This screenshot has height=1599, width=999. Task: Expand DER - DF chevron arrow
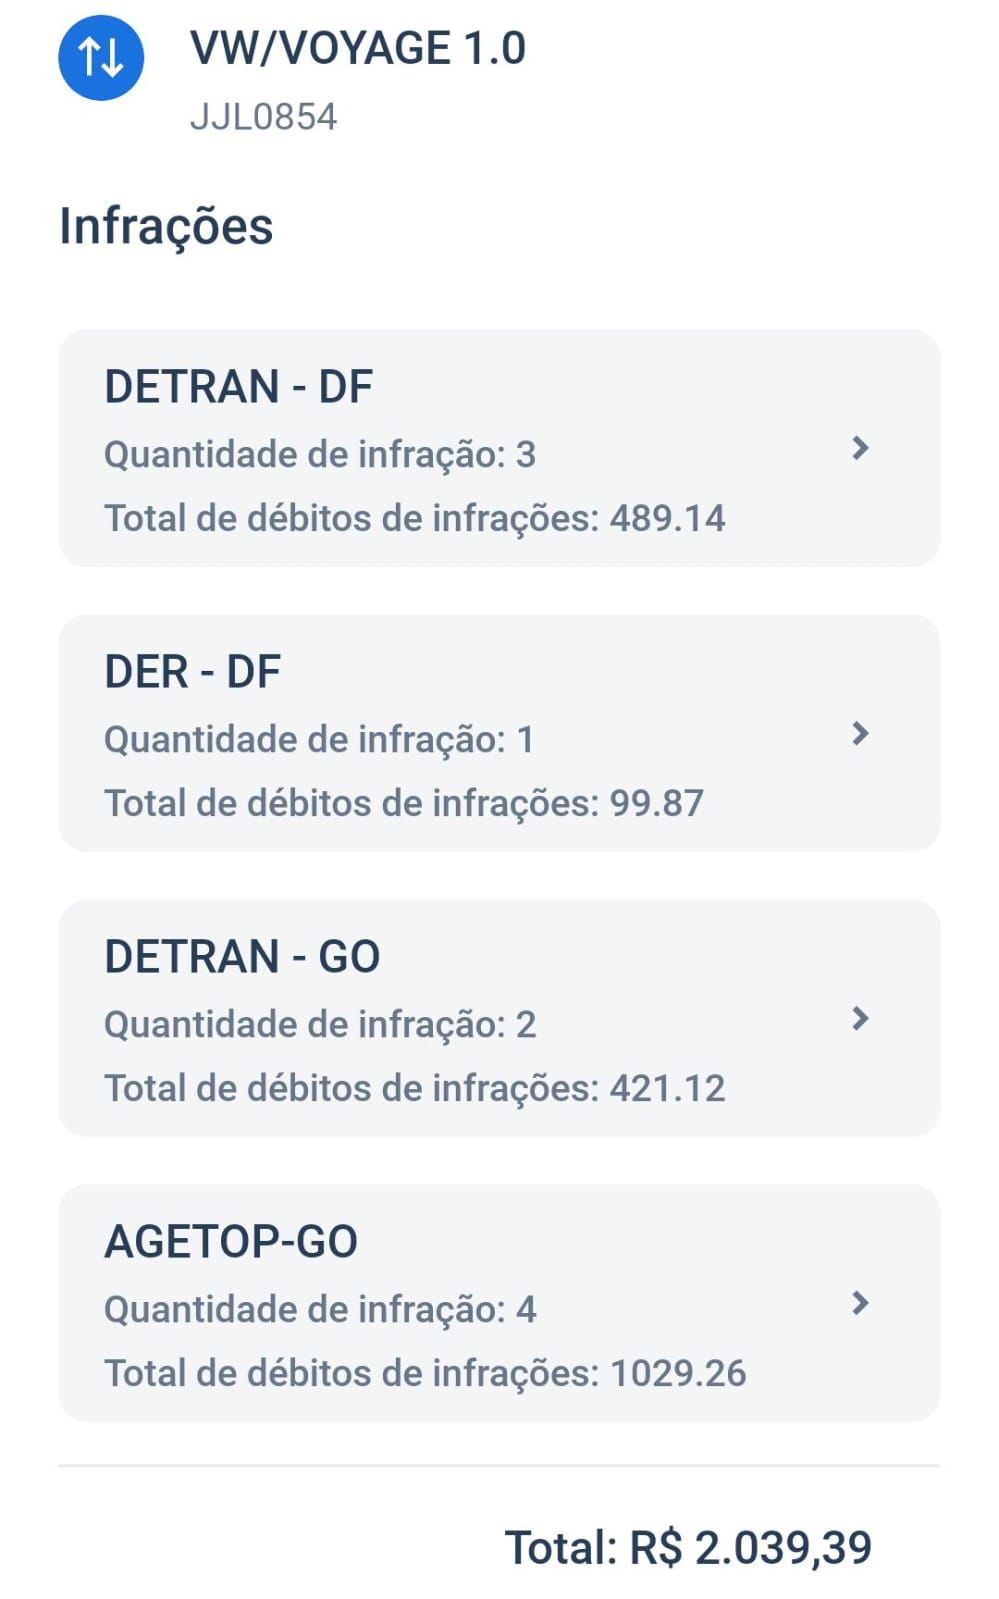coord(859,733)
